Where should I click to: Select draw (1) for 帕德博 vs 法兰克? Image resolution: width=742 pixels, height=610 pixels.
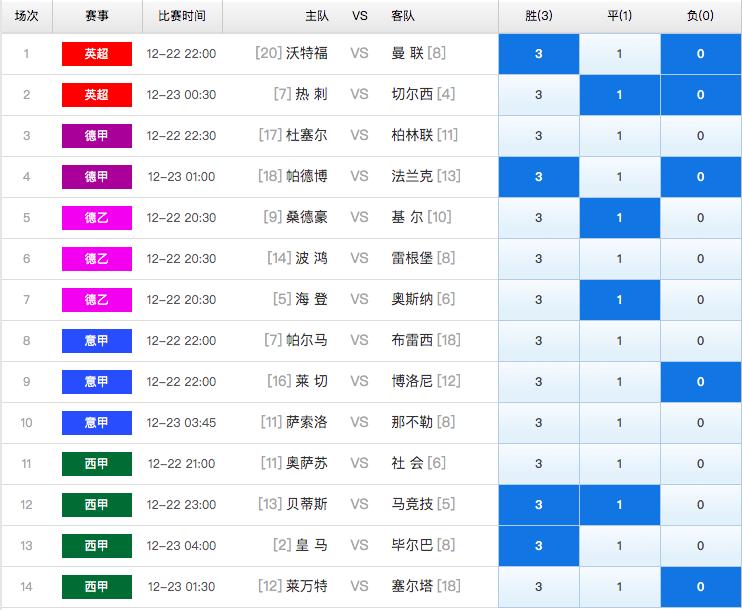tap(619, 177)
